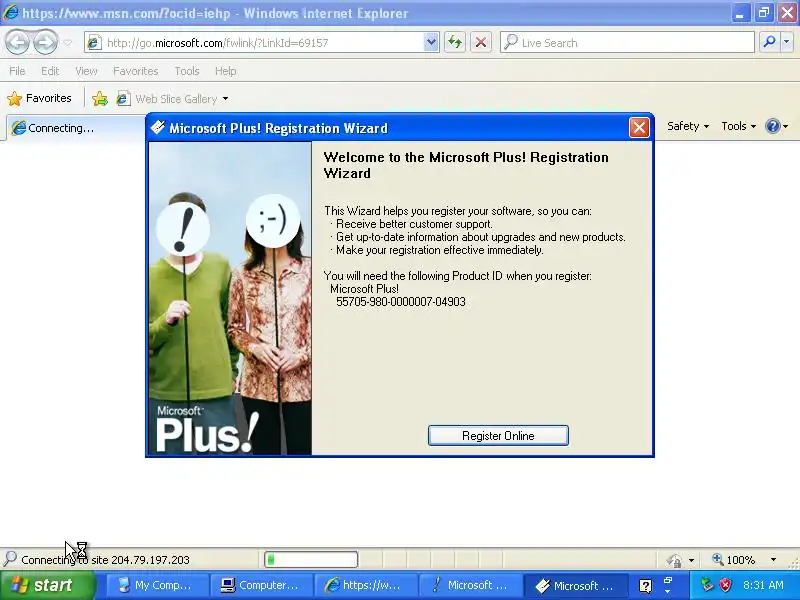Click the Live Search box
The image size is (800, 600).
628,43
